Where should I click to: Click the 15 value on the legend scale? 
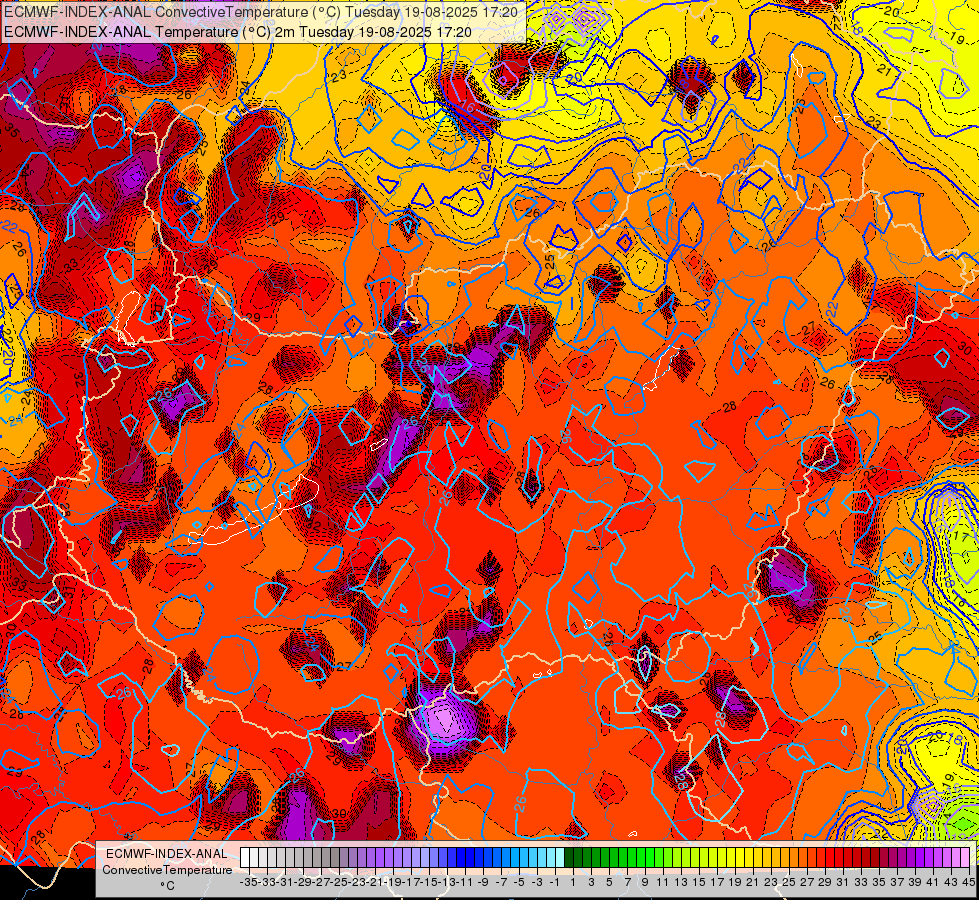pos(699,882)
